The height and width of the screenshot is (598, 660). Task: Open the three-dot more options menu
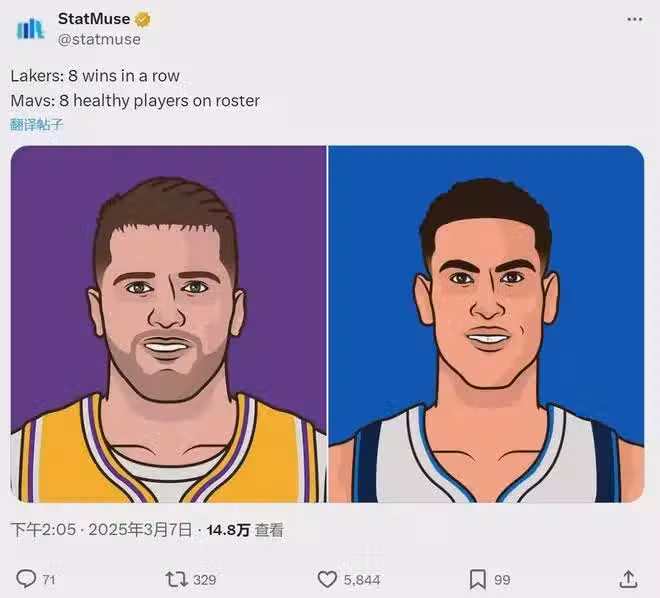634,19
